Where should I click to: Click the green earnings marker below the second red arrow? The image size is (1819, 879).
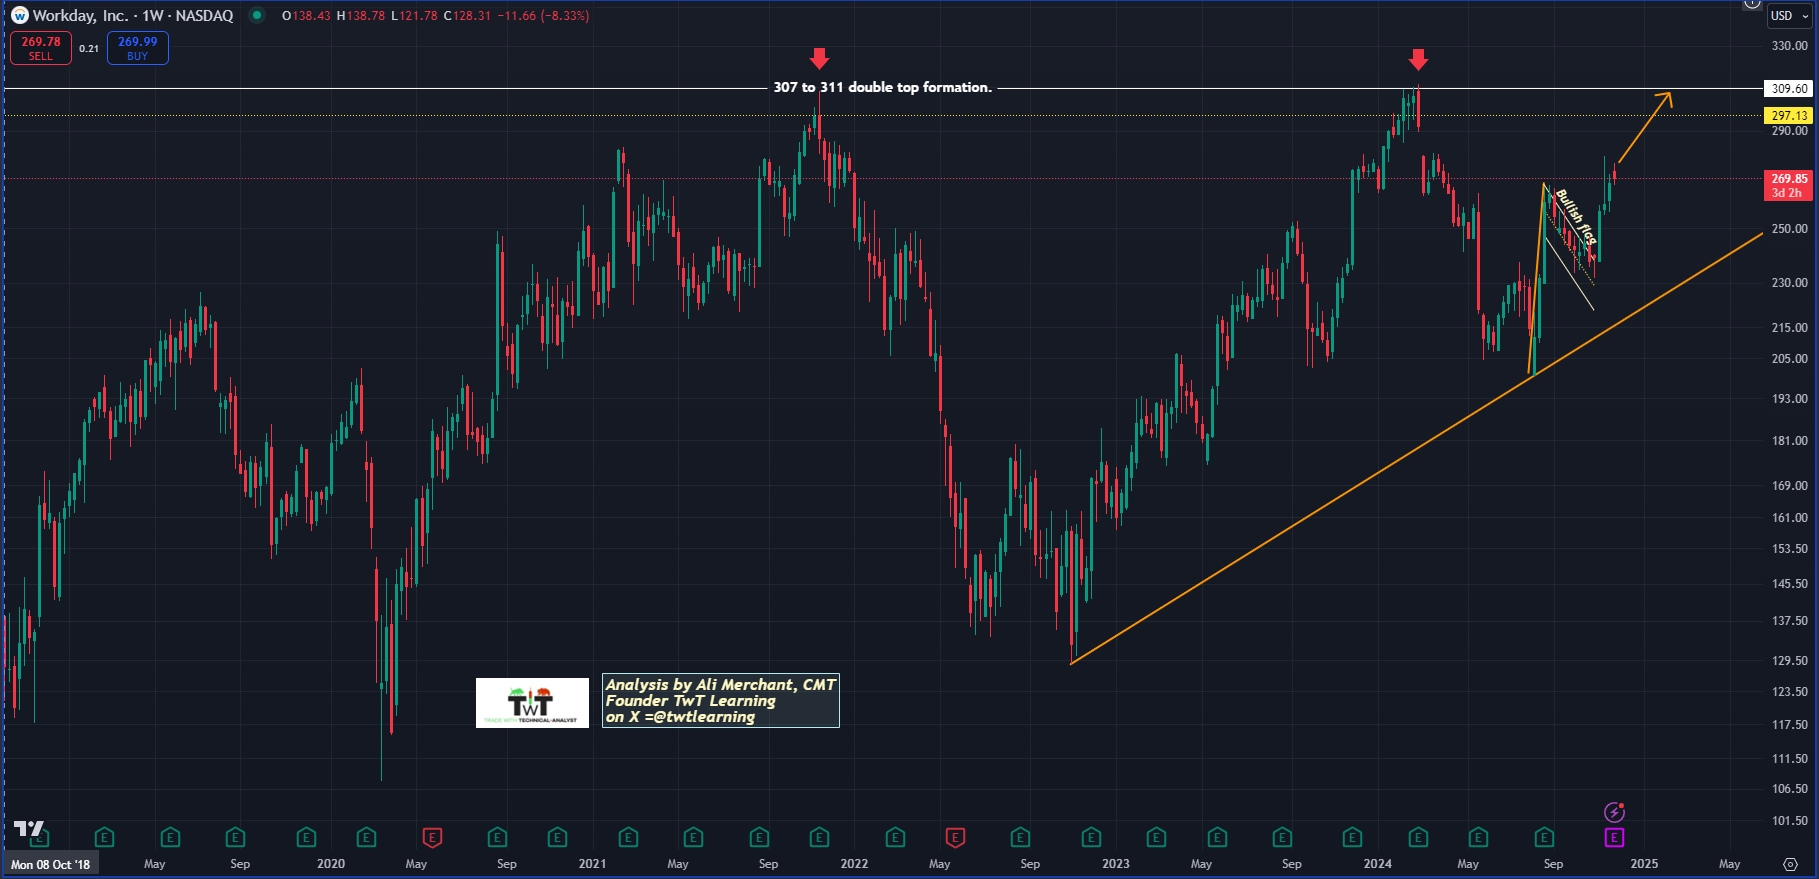click(1418, 838)
